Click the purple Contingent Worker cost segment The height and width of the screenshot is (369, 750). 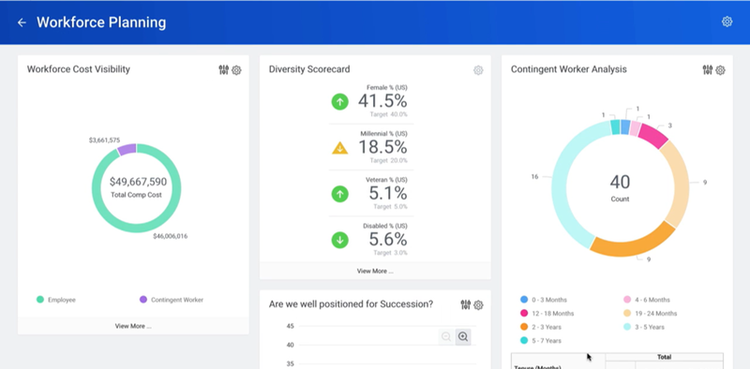127,149
